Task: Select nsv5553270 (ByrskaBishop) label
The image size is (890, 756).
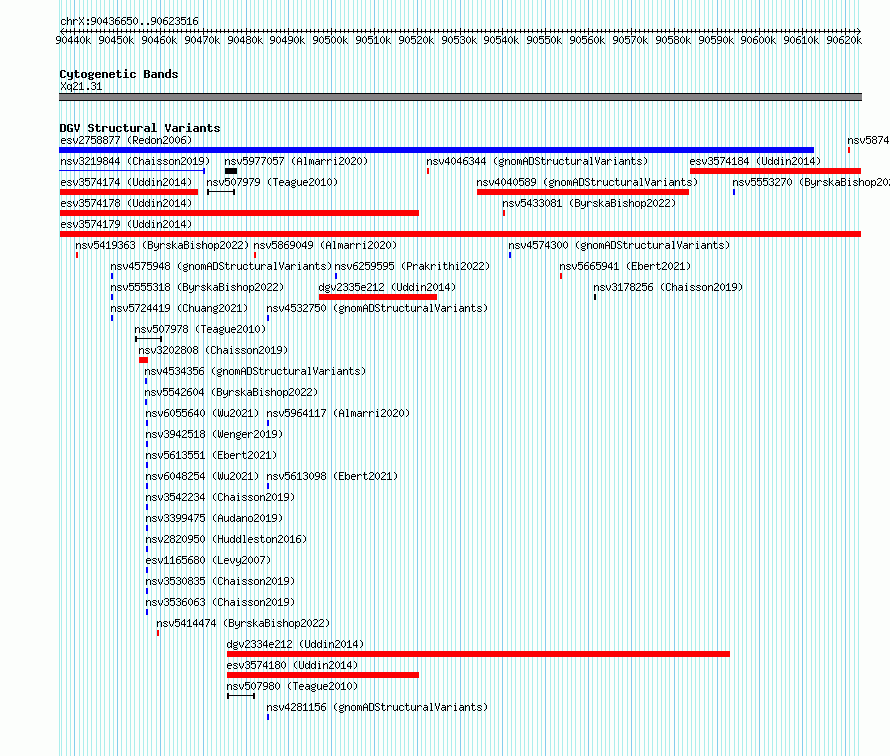Action: pos(811,182)
